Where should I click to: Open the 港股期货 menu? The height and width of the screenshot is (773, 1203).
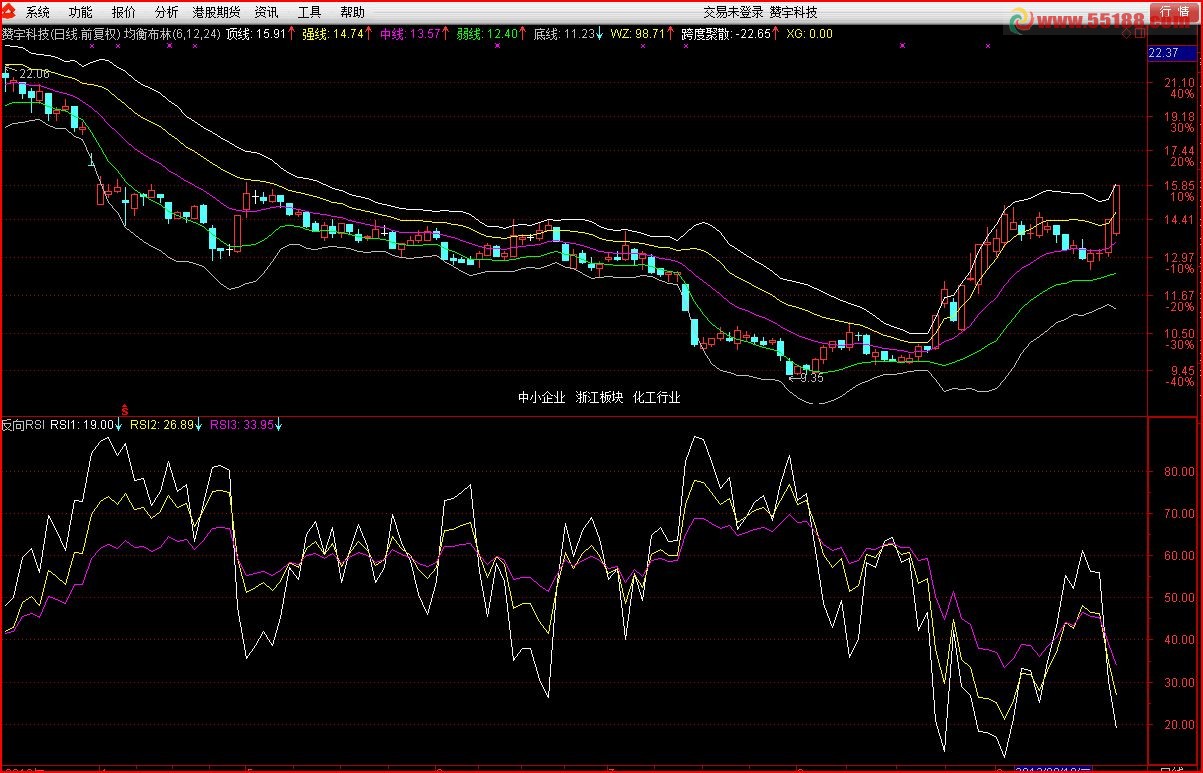pyautogui.click(x=217, y=13)
